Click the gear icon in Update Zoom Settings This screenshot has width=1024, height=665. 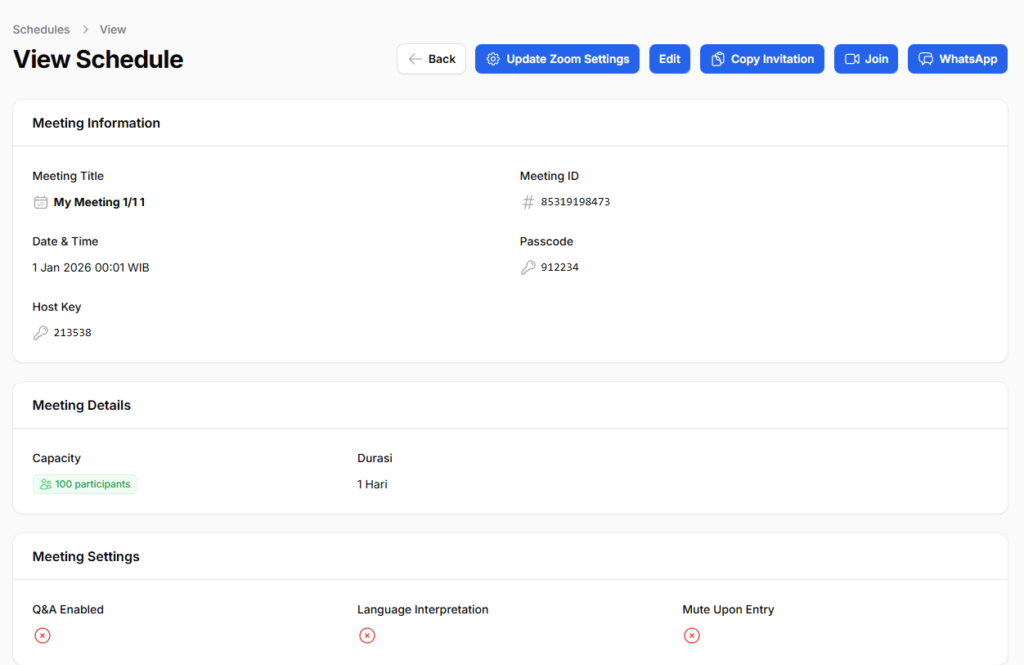[493, 59]
